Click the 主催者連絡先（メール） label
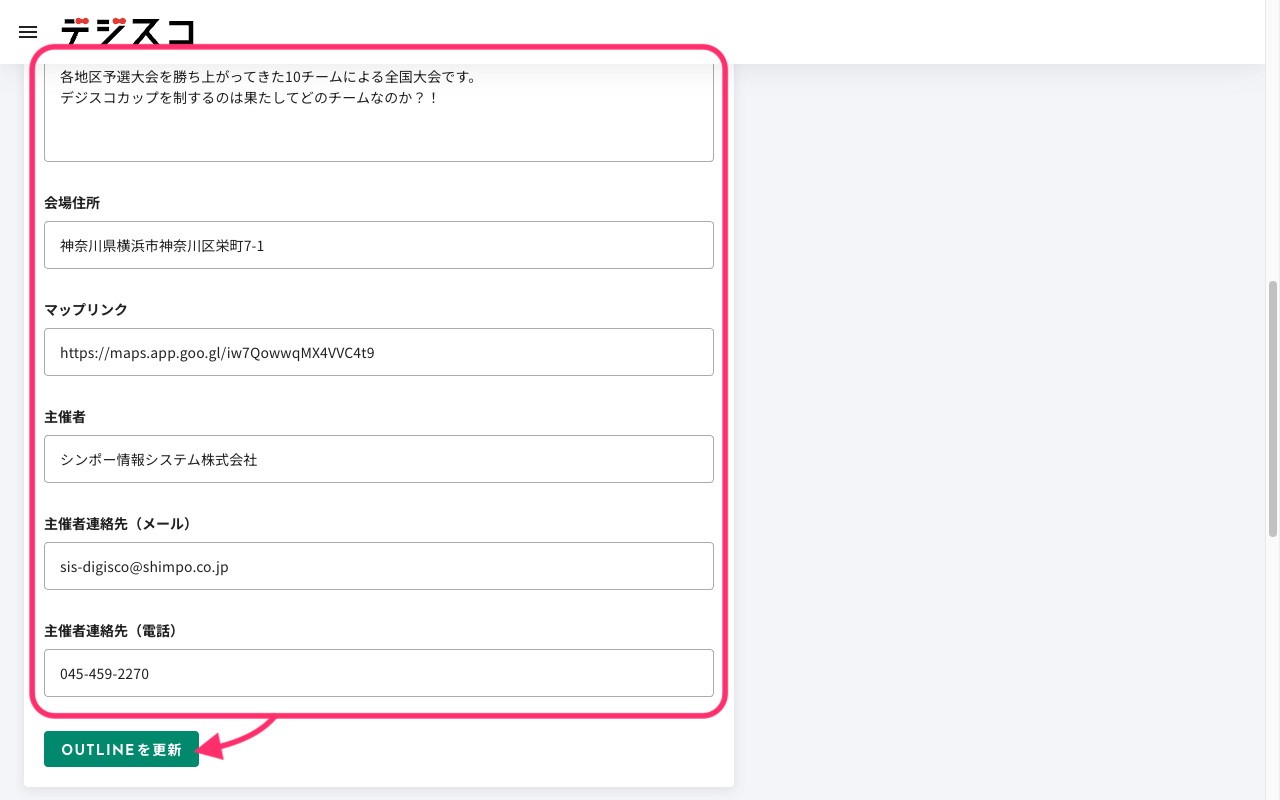The image size is (1280, 800). click(x=118, y=524)
